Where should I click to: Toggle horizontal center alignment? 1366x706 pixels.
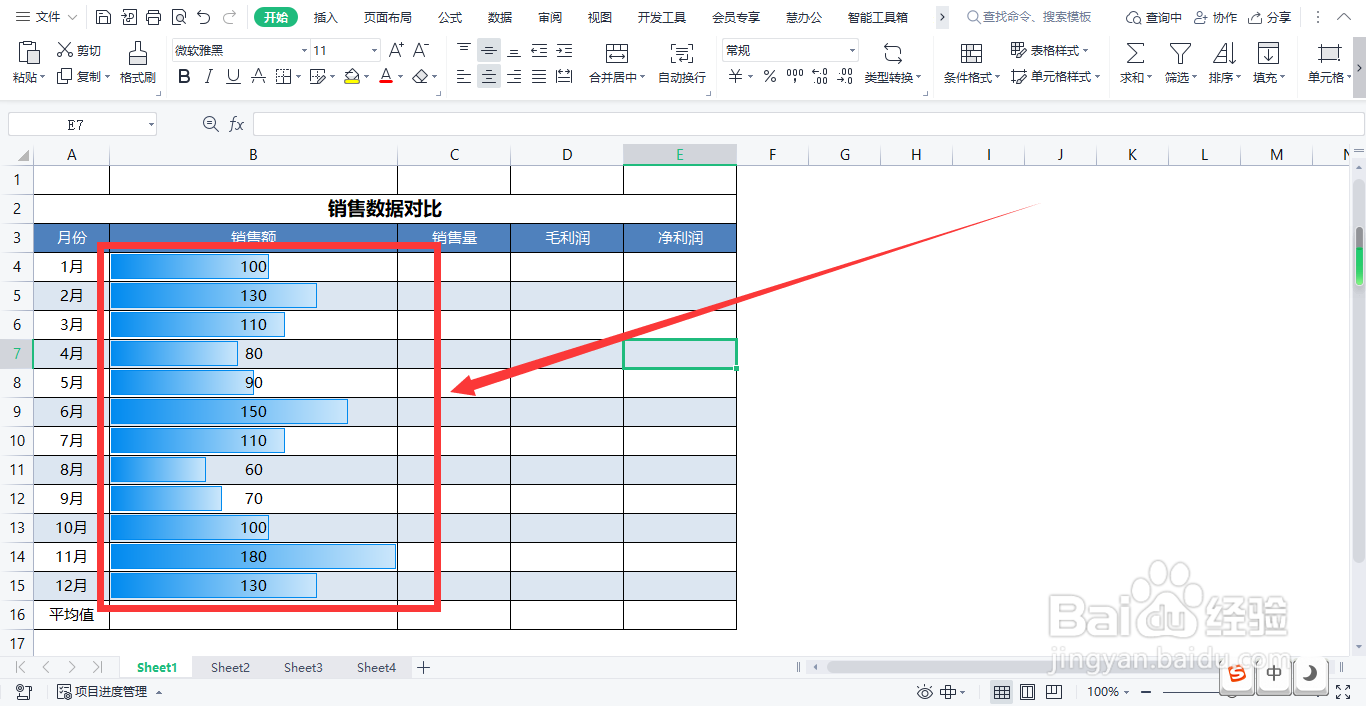[x=489, y=76]
